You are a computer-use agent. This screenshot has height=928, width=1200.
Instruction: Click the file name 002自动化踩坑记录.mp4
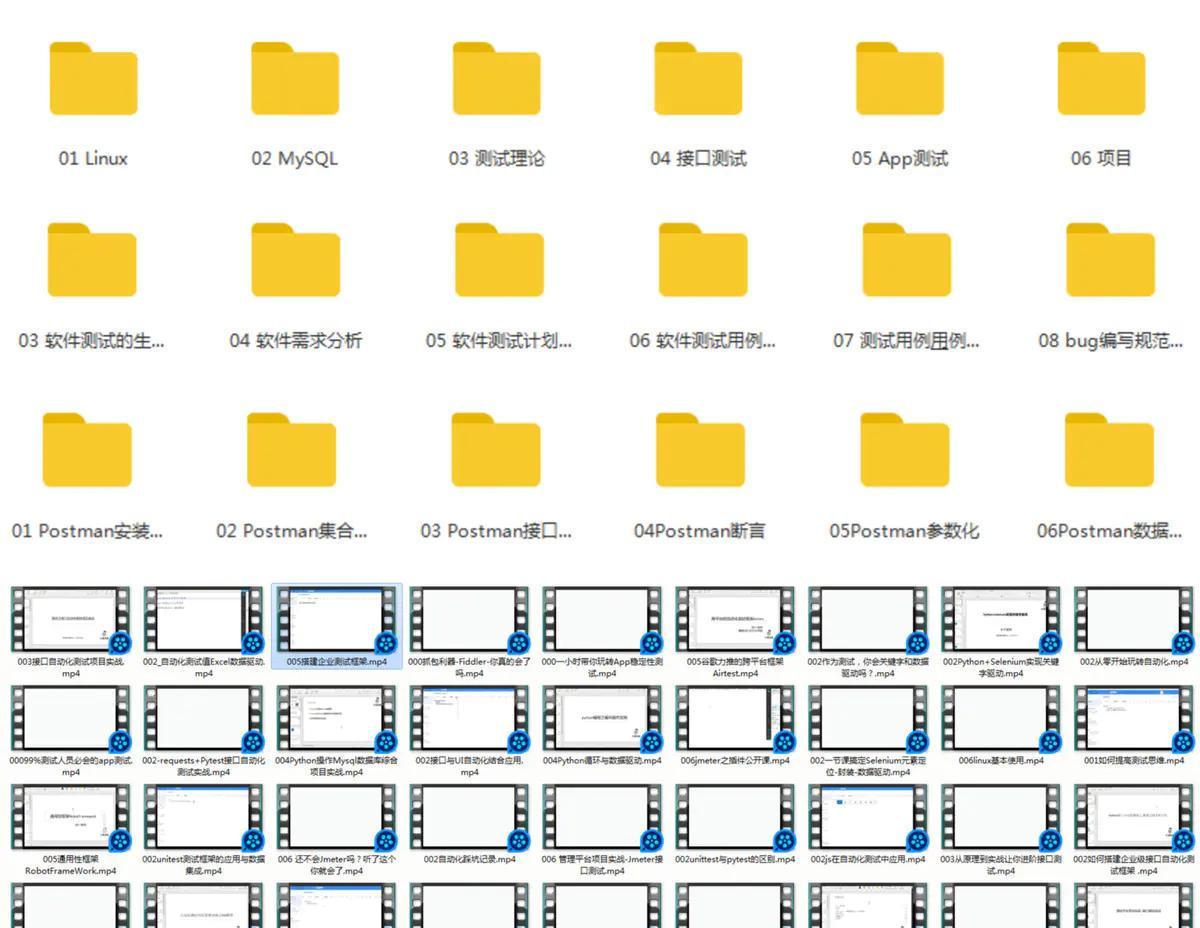click(470, 859)
